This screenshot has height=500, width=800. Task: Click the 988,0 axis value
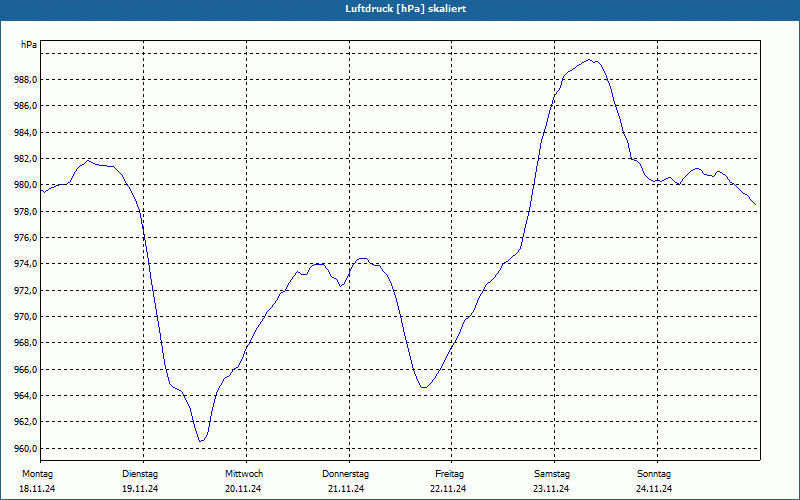[x=26, y=80]
